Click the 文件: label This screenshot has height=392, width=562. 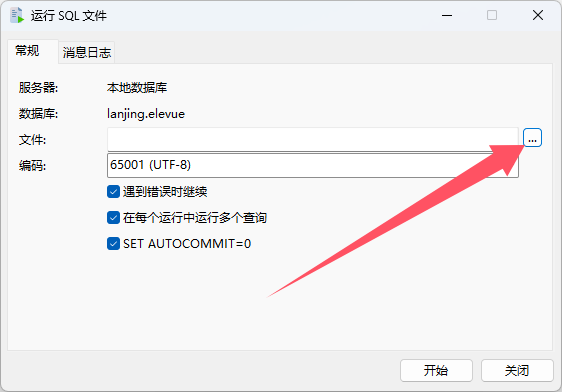point(32,139)
